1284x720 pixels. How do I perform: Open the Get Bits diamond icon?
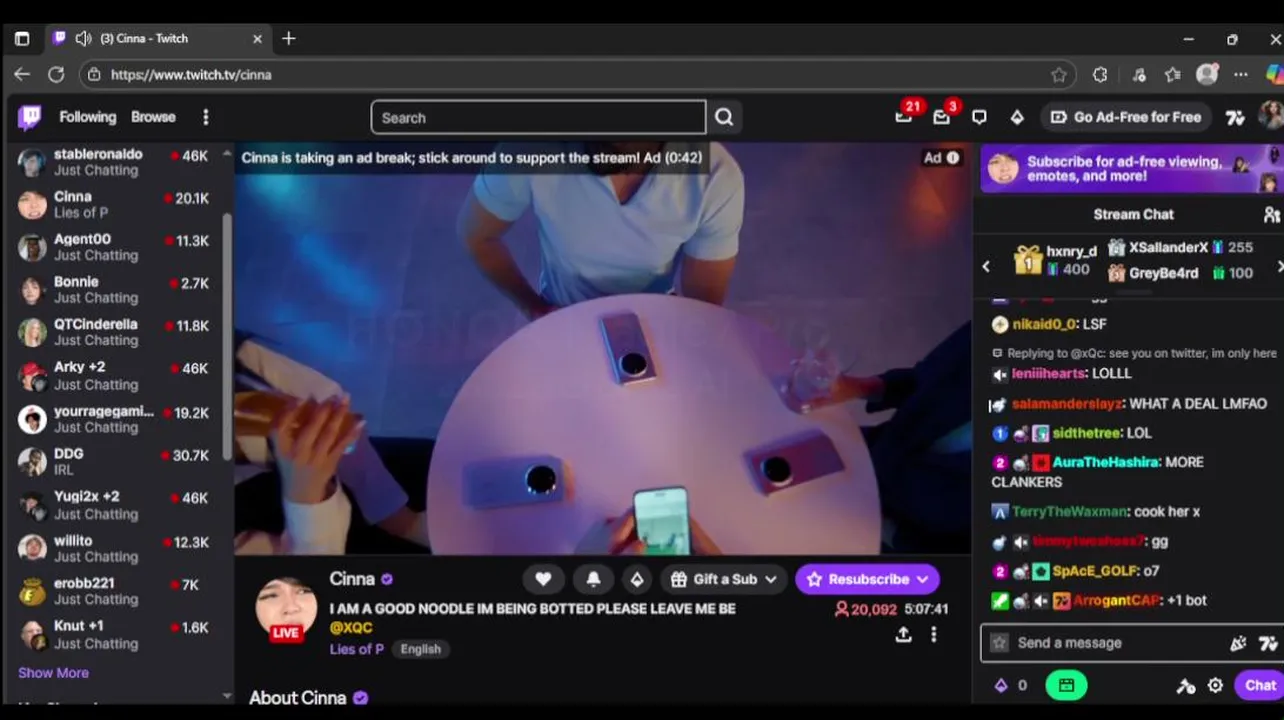(1017, 117)
